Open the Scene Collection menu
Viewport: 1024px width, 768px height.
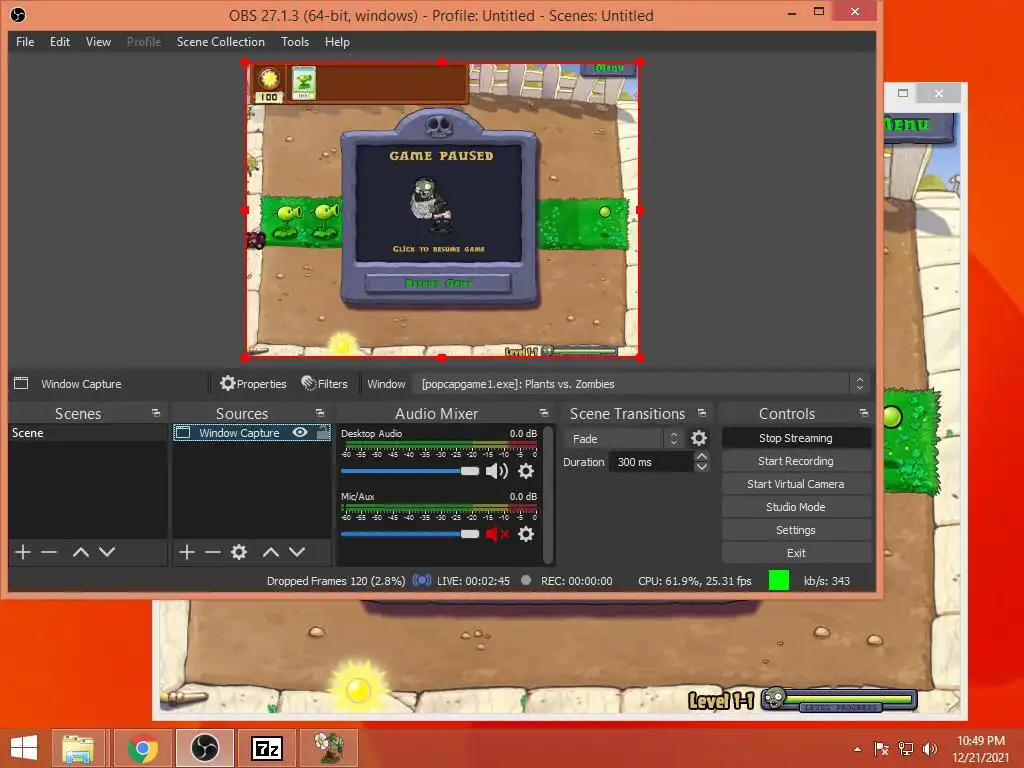point(221,42)
